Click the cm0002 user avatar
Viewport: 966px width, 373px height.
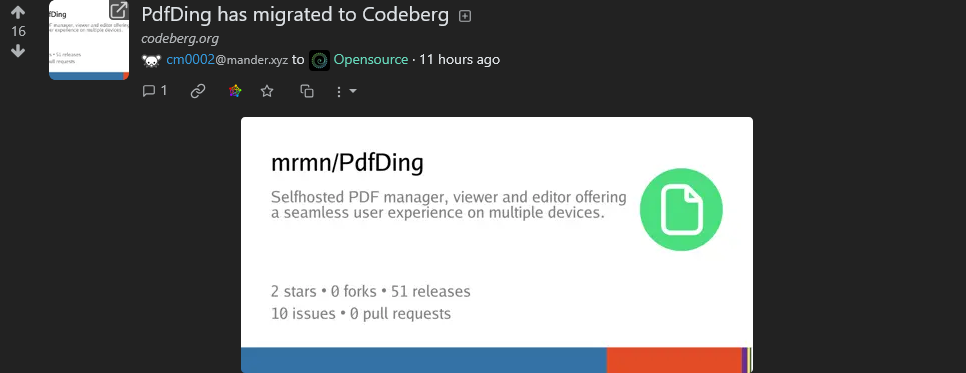pos(152,60)
